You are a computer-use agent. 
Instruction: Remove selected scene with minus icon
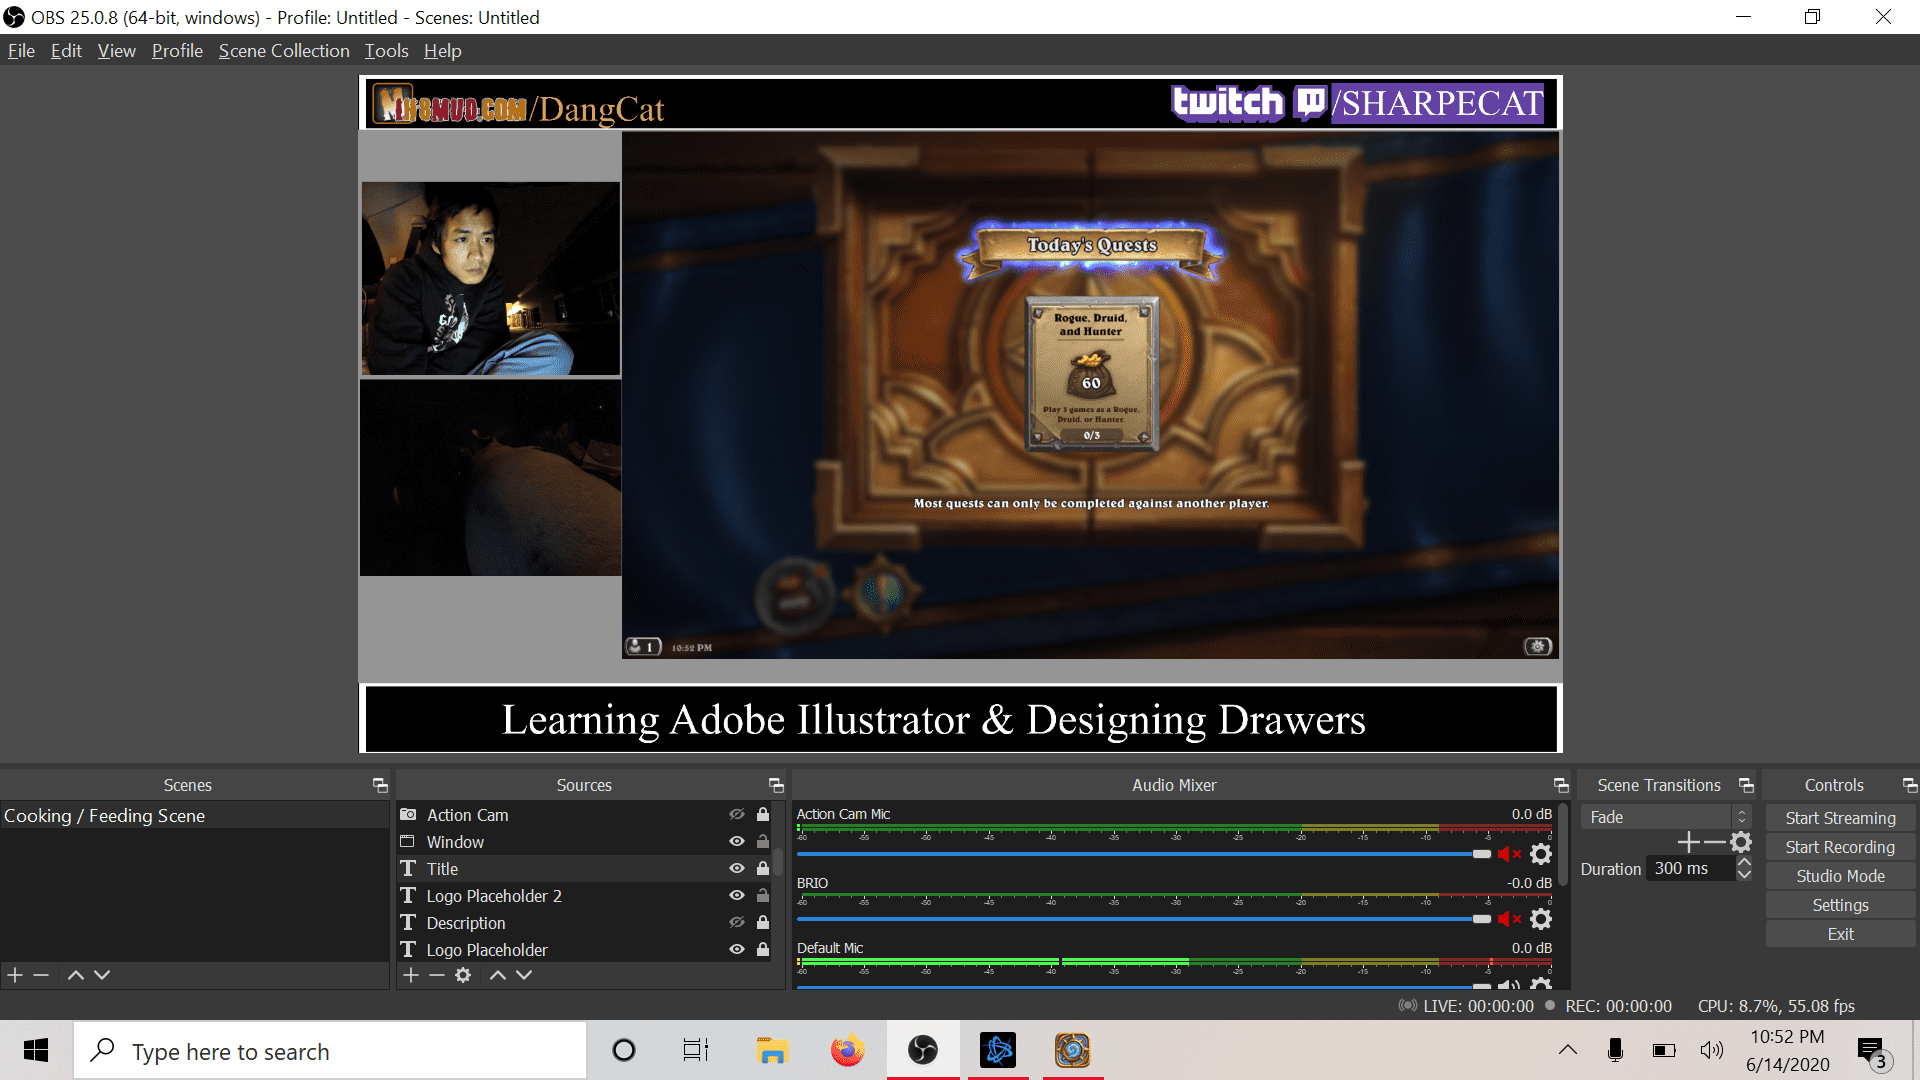[x=41, y=975]
